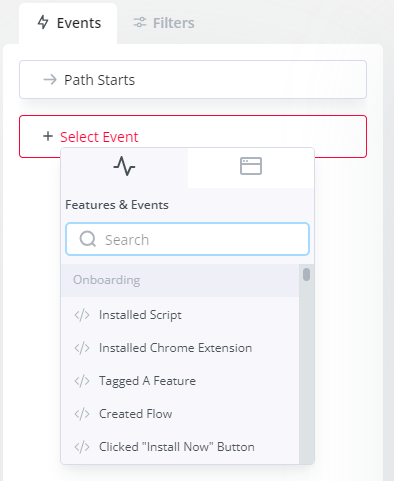Screen dimensions: 394x481
Task: Click the Onboarding group header
Action: (180, 280)
